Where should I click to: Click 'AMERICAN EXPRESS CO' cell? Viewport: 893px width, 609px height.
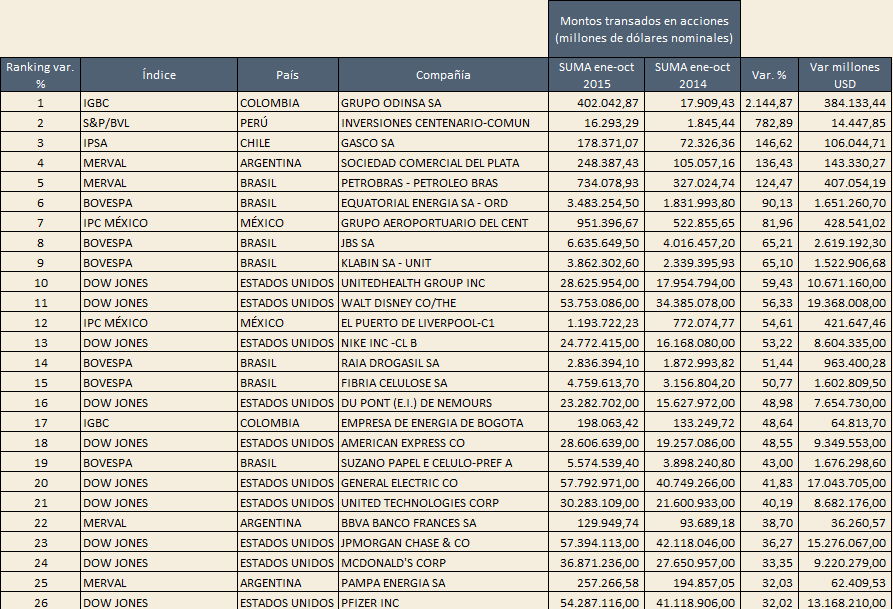[x=443, y=443]
